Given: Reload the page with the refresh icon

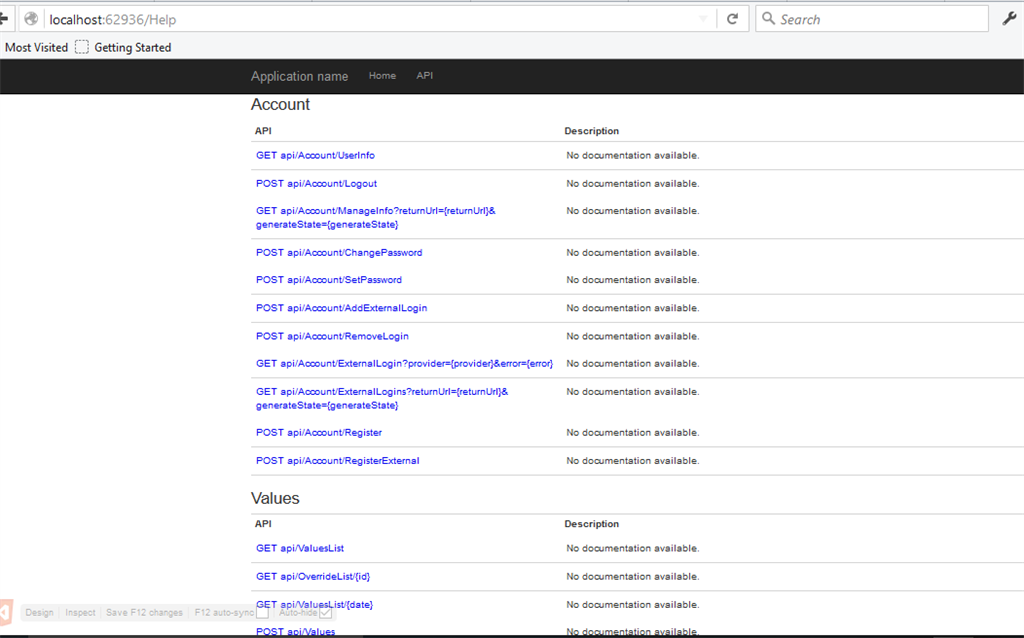Looking at the screenshot, I should 732,19.
